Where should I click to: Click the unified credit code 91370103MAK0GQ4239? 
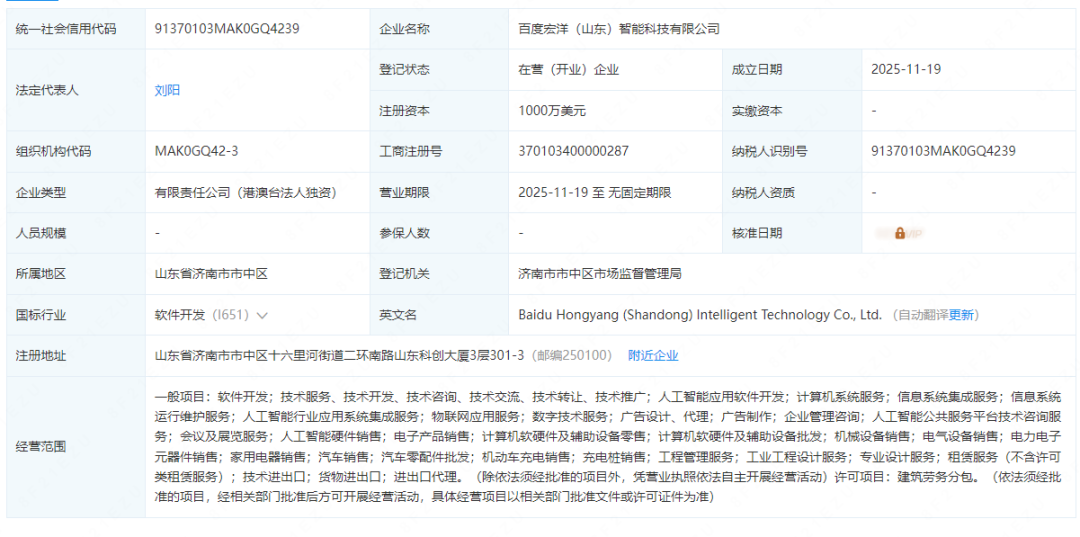[x=226, y=29]
